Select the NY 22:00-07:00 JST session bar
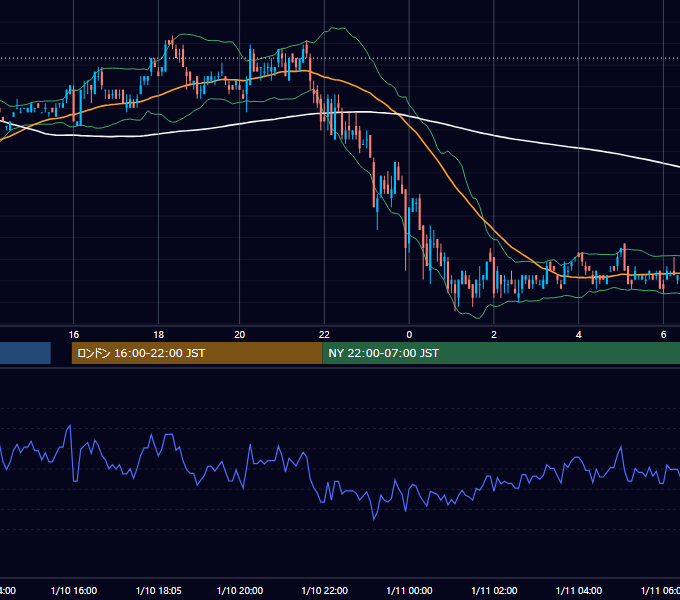Screen dimensions: 680x600 [x=501, y=353]
